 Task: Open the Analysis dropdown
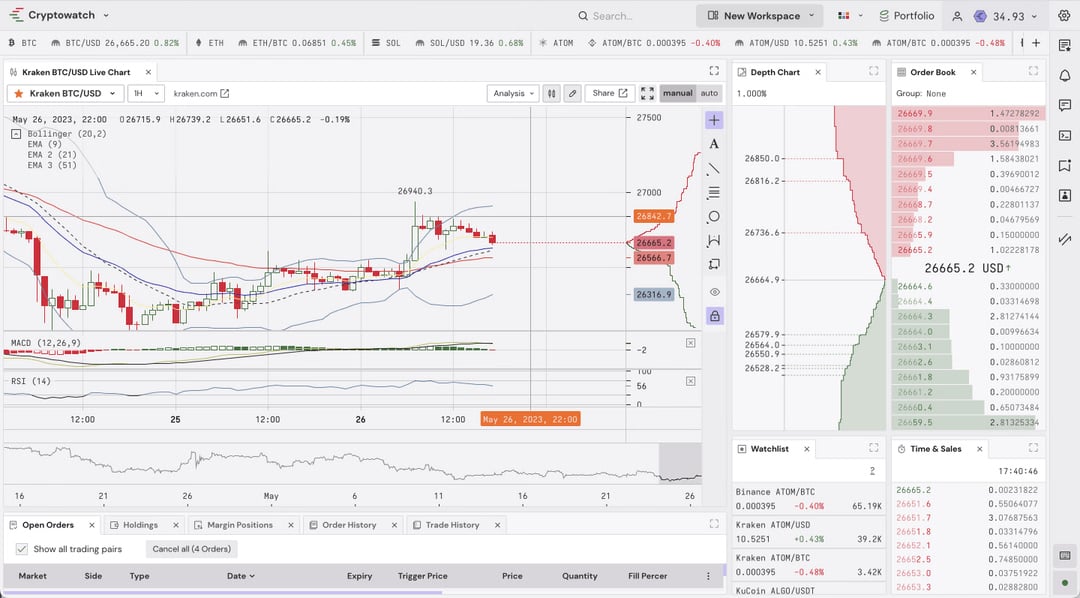click(x=513, y=94)
